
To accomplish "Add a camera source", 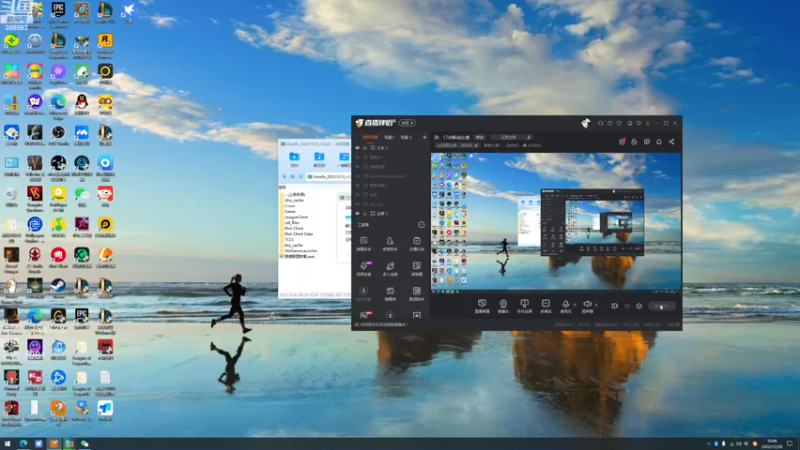I will [503, 306].
